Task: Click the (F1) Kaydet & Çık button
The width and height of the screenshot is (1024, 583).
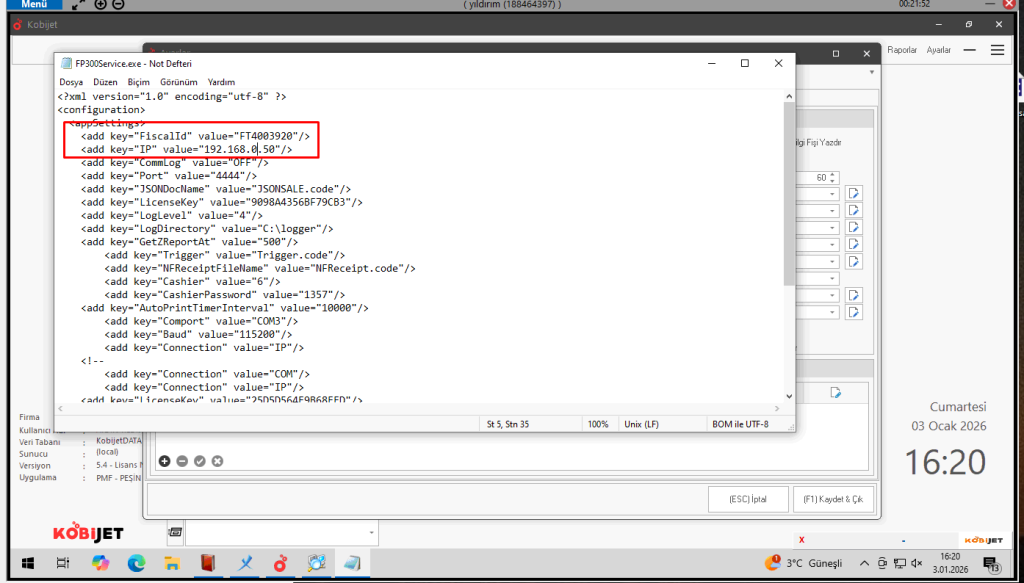Action: tap(833, 498)
